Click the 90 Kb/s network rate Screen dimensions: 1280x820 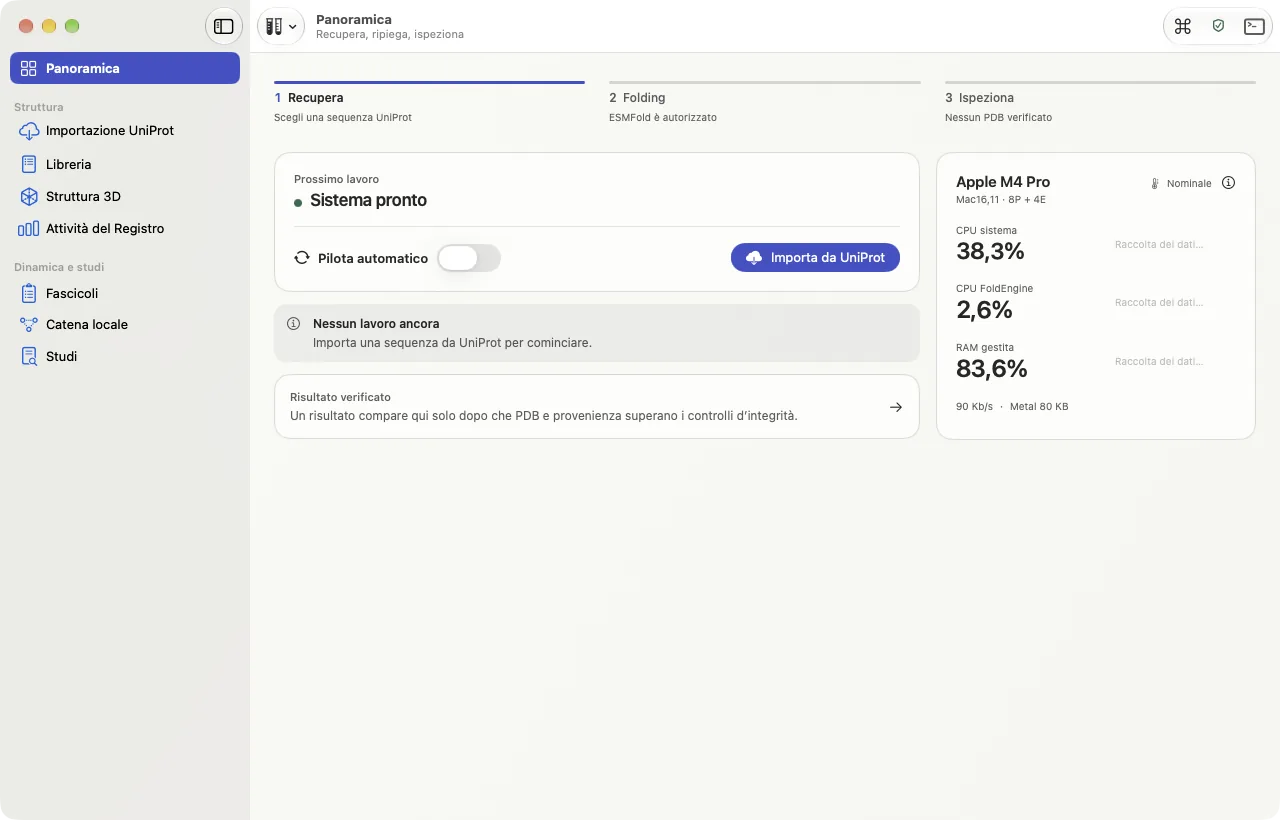(x=974, y=407)
